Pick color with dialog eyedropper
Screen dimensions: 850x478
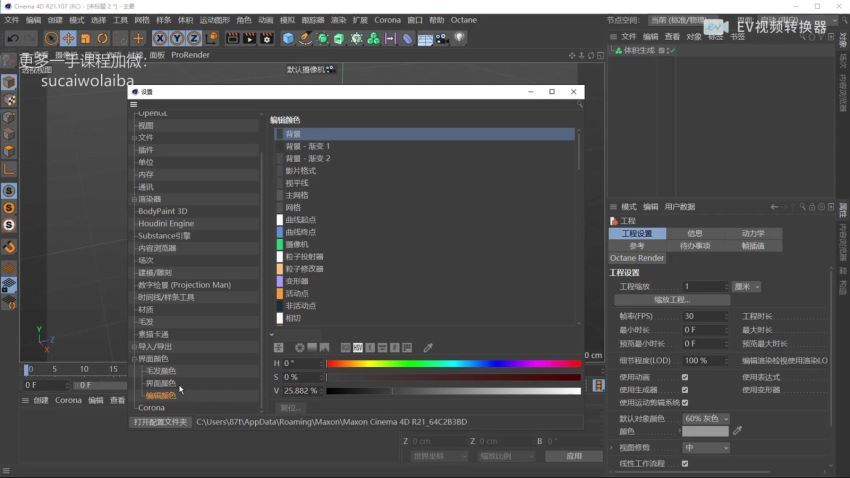point(428,347)
